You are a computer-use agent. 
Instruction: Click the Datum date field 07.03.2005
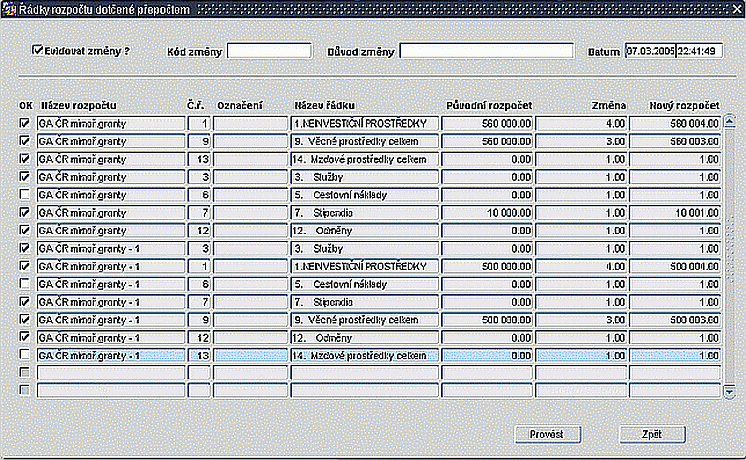[x=650, y=51]
